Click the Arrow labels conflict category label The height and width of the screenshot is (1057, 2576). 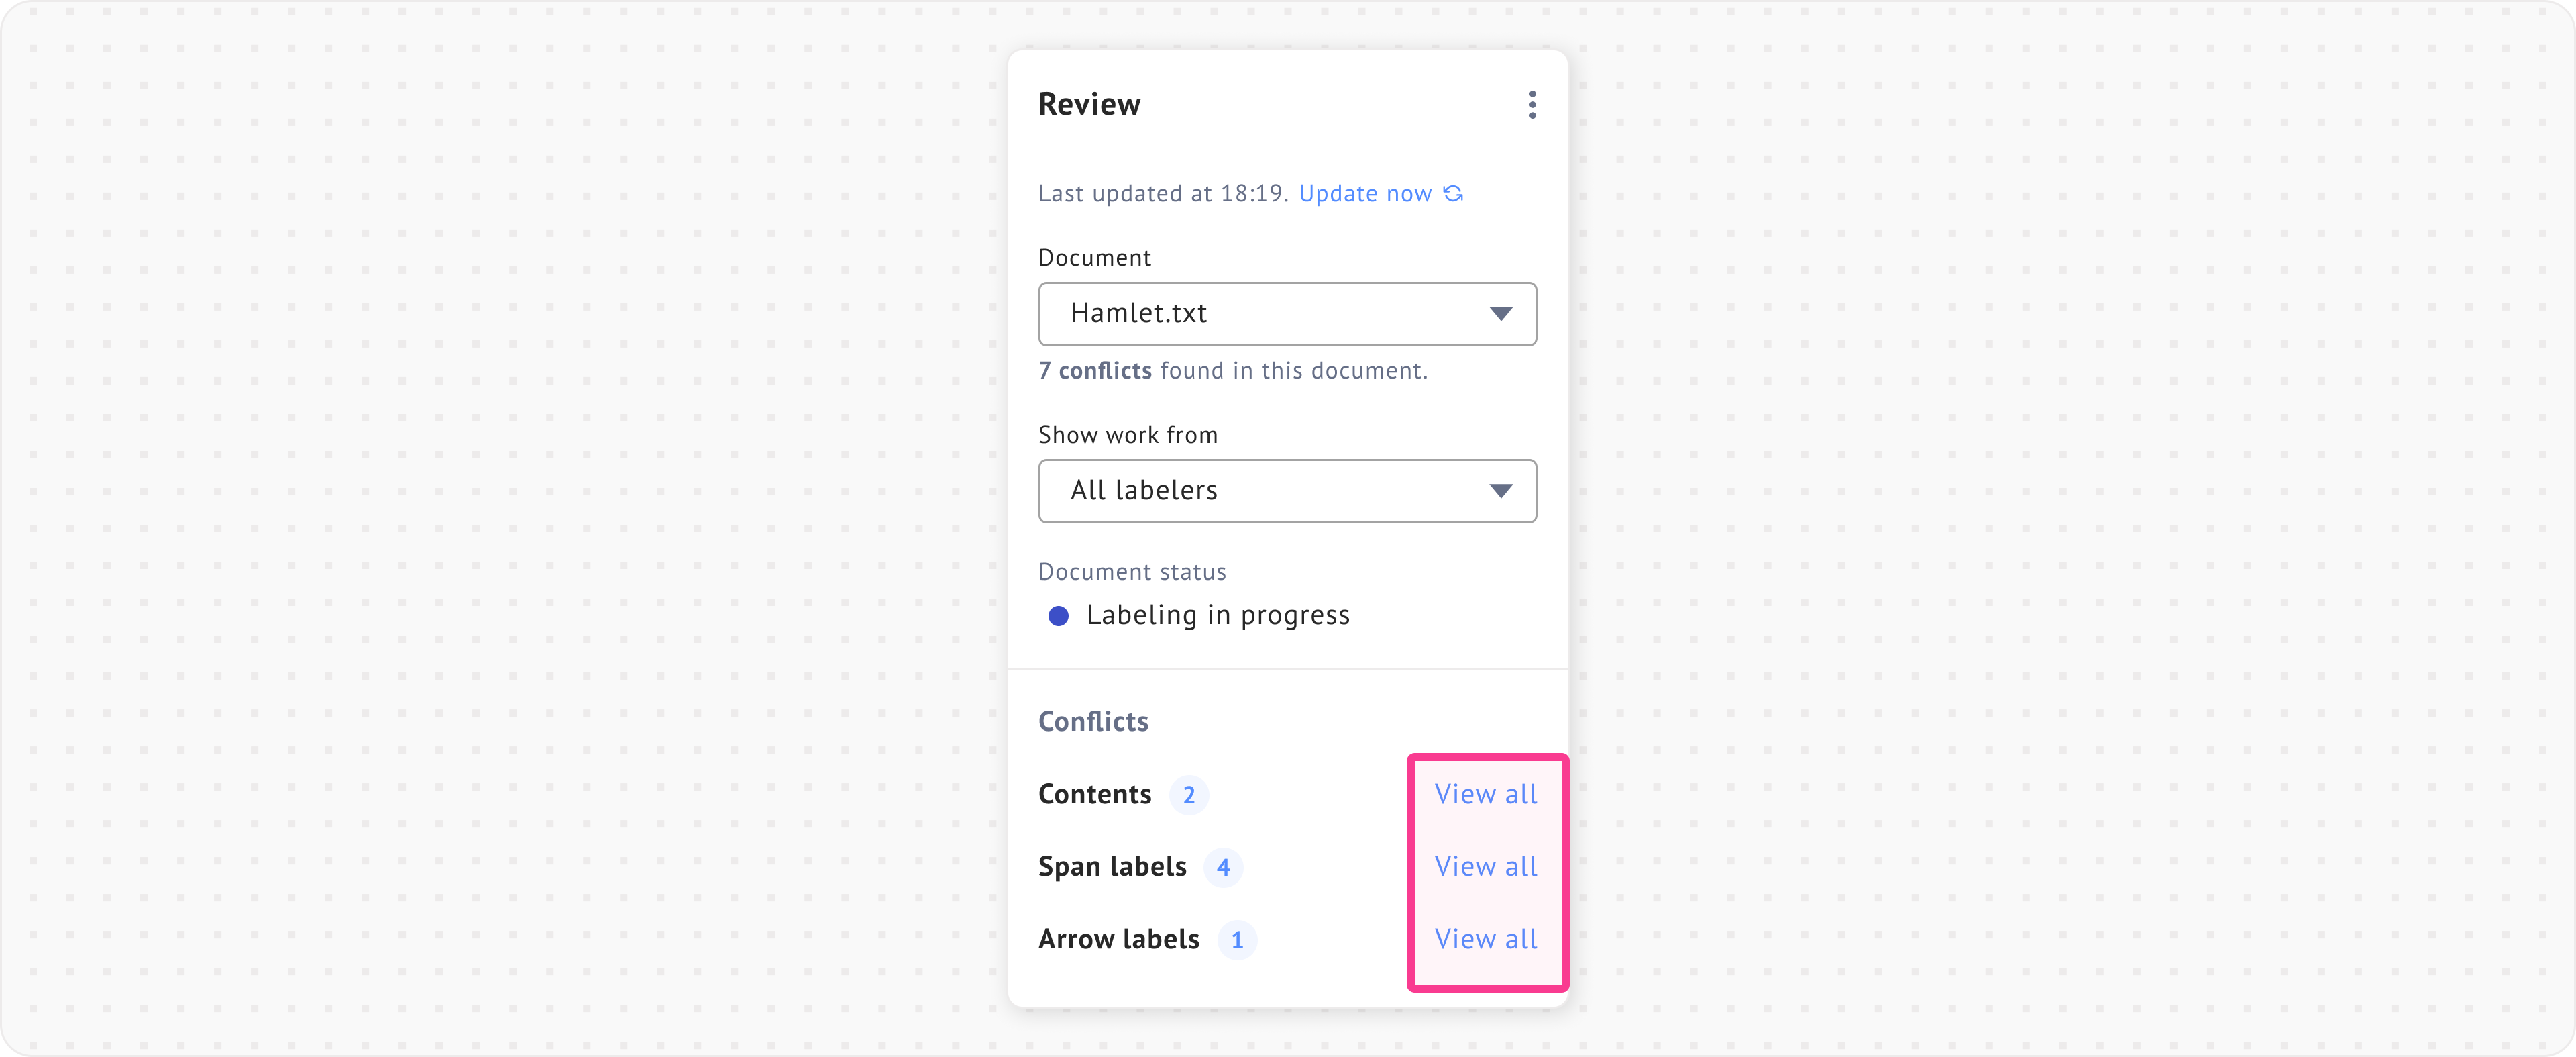(1119, 940)
